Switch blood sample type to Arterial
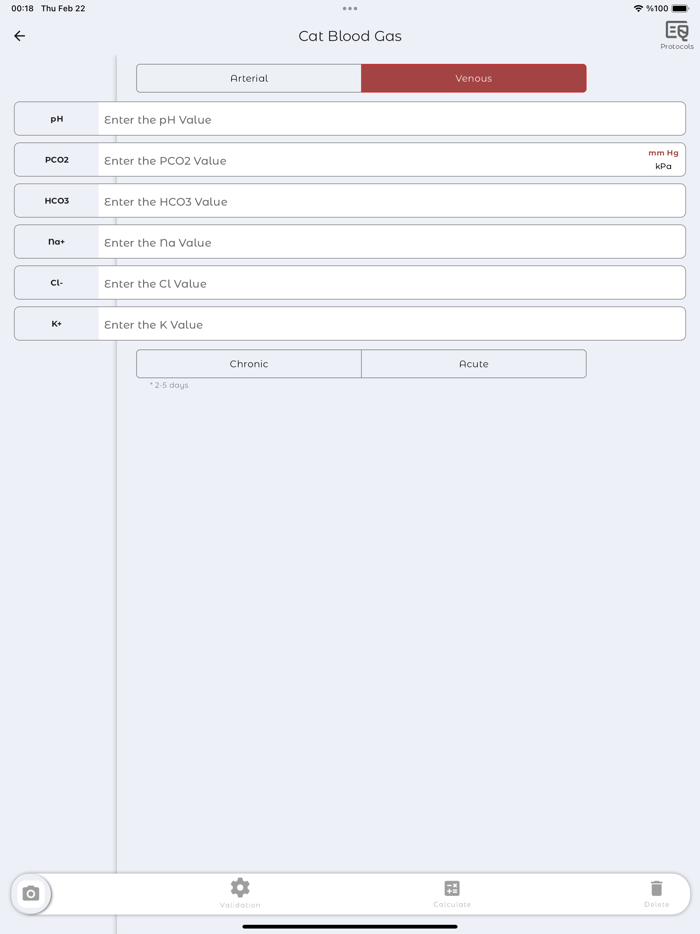This screenshot has height=934, width=700. pos(248,78)
